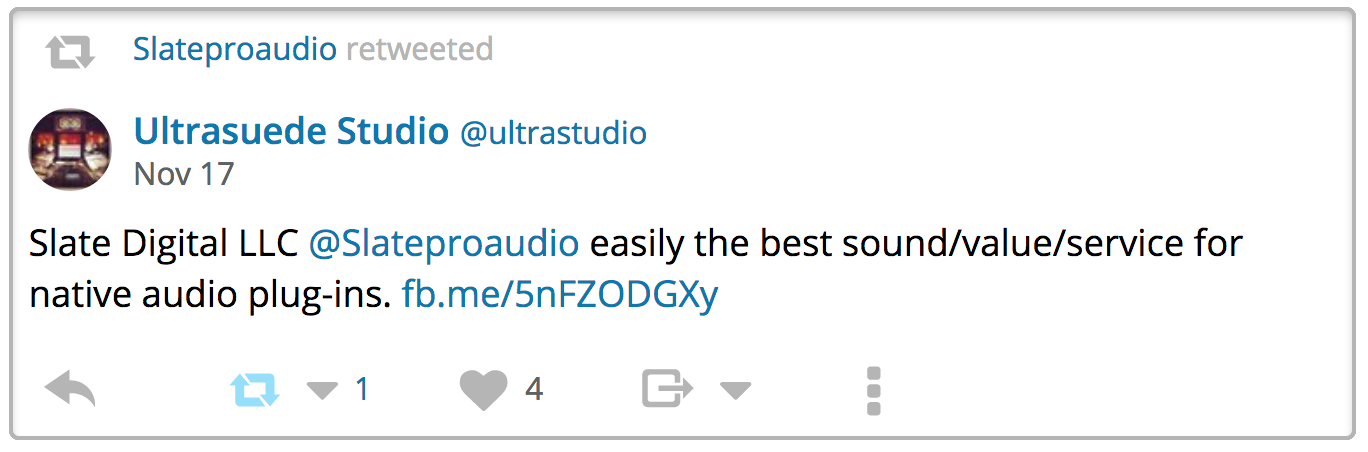Click the @ultrastudio handle
Screen dimensions: 1368x452
tap(553, 133)
